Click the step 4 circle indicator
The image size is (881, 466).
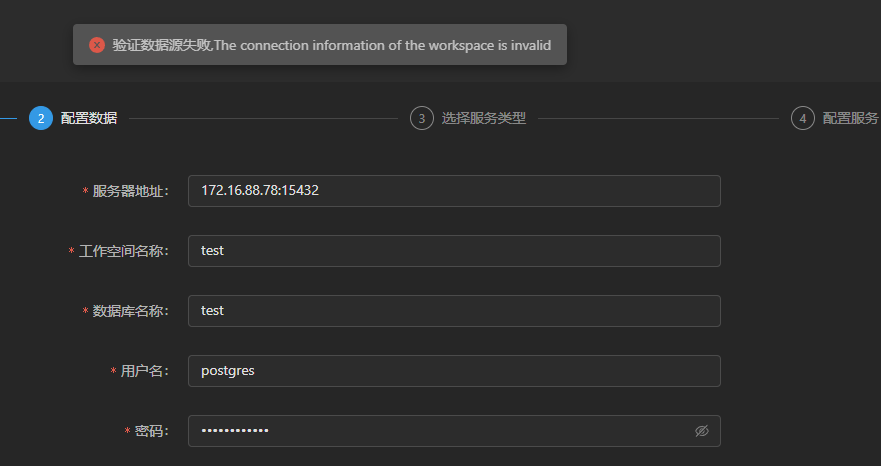[x=802, y=118]
